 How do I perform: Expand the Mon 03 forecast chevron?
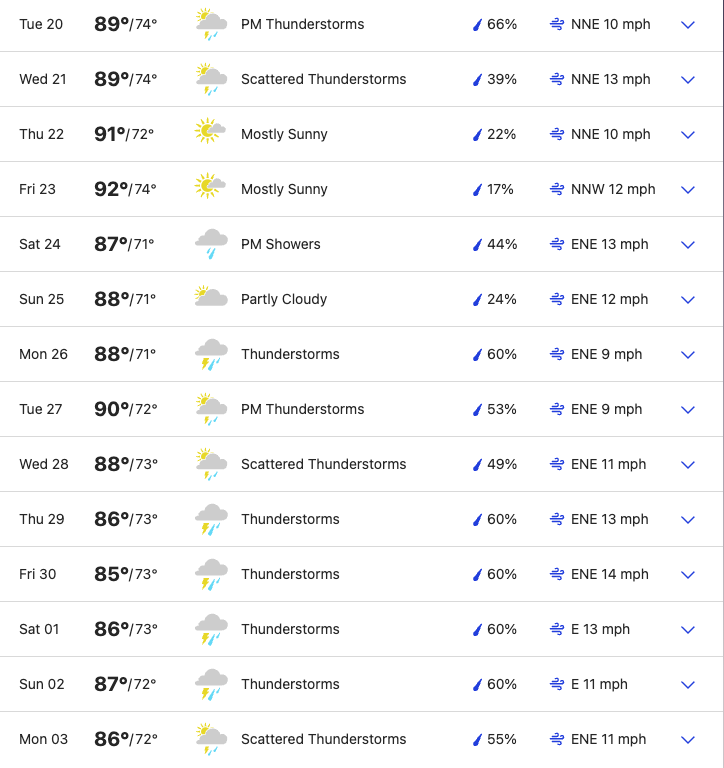(x=688, y=739)
